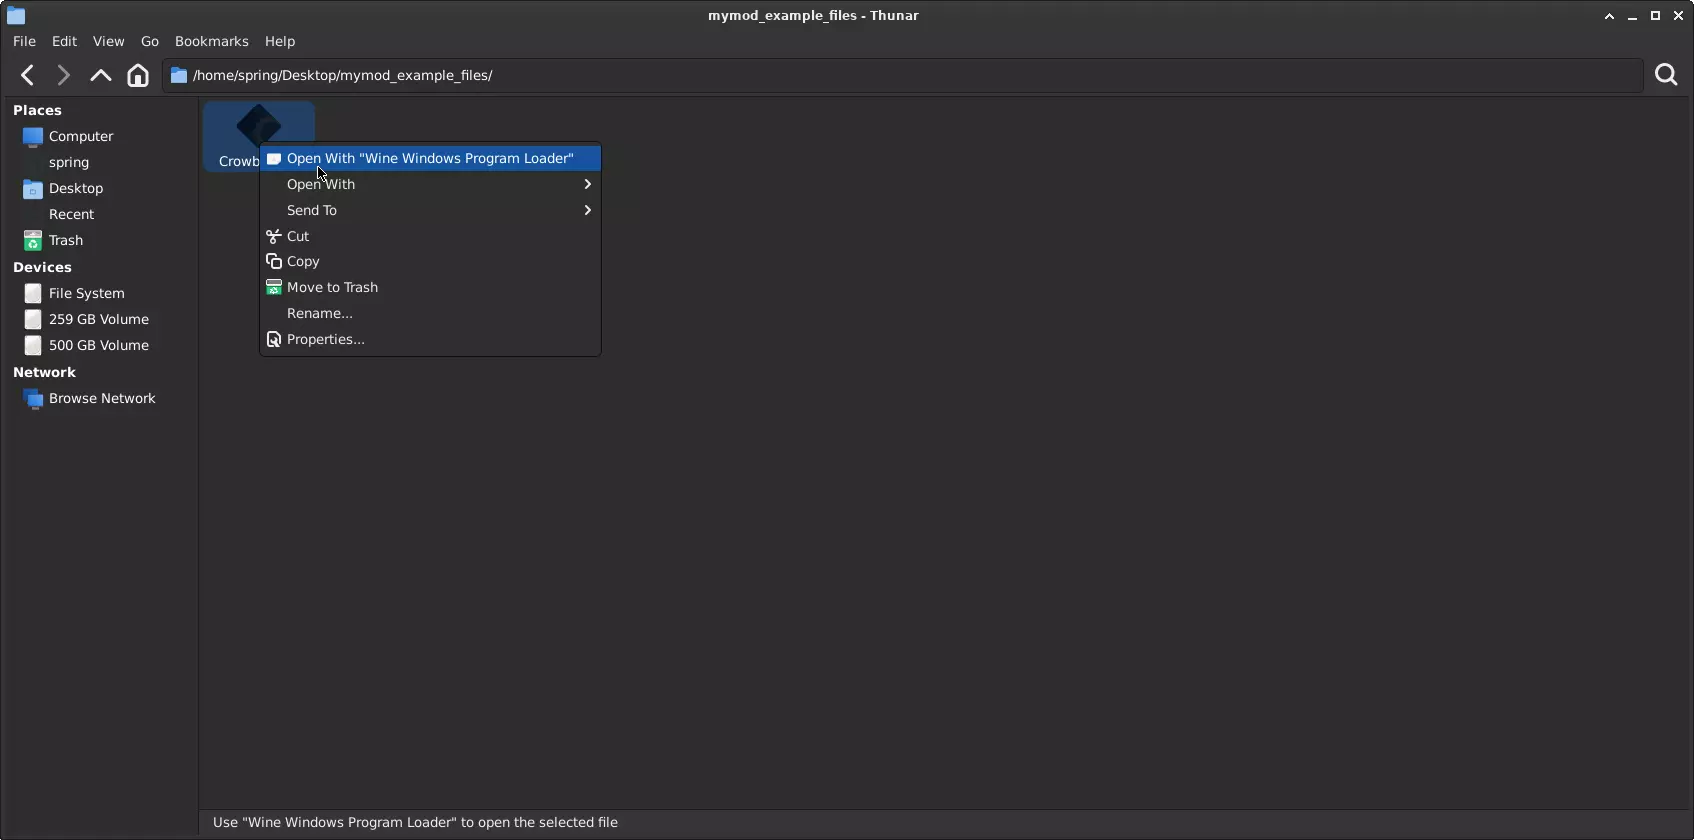
Task: Click the Thunar window icon in the title bar
Action: click(x=16, y=15)
